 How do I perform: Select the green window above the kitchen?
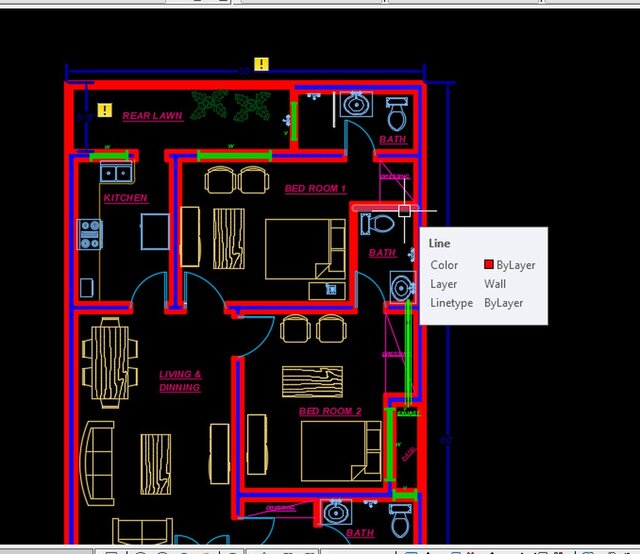tap(109, 155)
